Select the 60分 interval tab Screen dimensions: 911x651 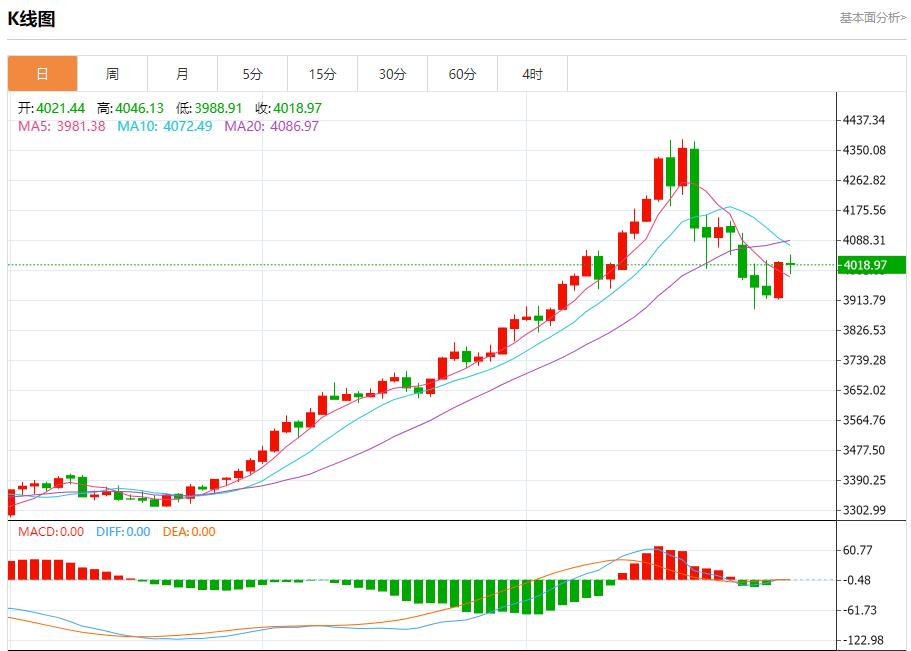(x=464, y=73)
